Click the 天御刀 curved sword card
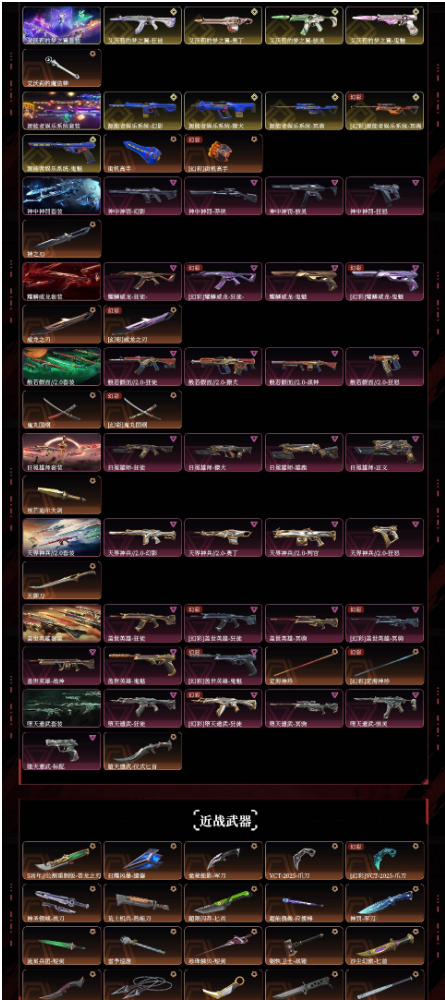Viewport: 445px width, 1000px height. tap(62, 580)
